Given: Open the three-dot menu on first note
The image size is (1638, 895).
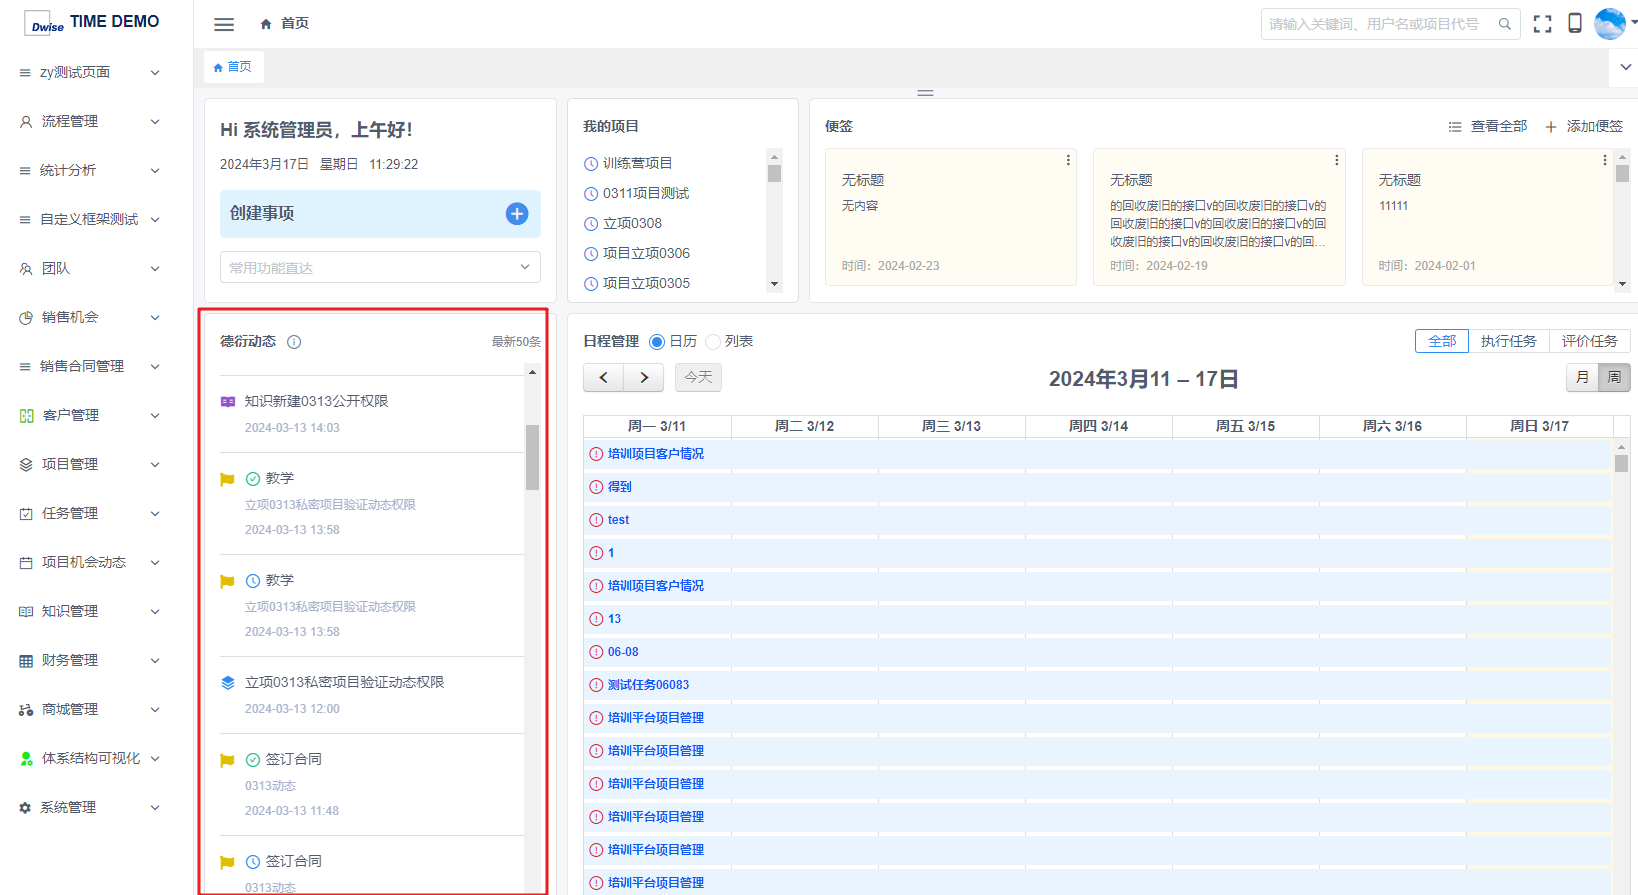Looking at the screenshot, I should click(1068, 161).
